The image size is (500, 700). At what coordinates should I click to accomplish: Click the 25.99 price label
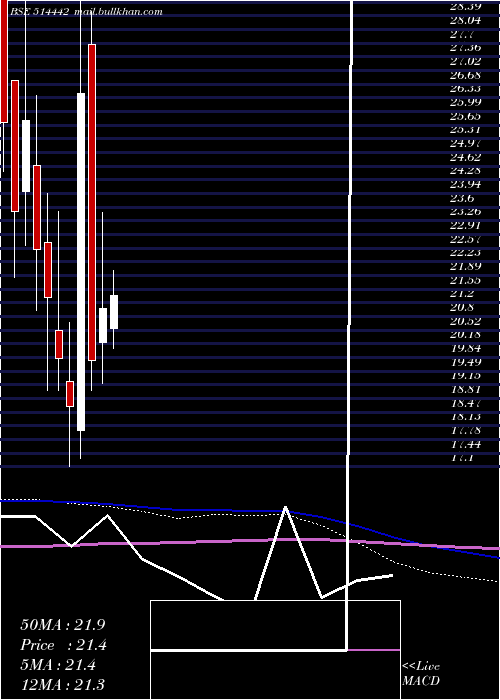(x=465, y=102)
